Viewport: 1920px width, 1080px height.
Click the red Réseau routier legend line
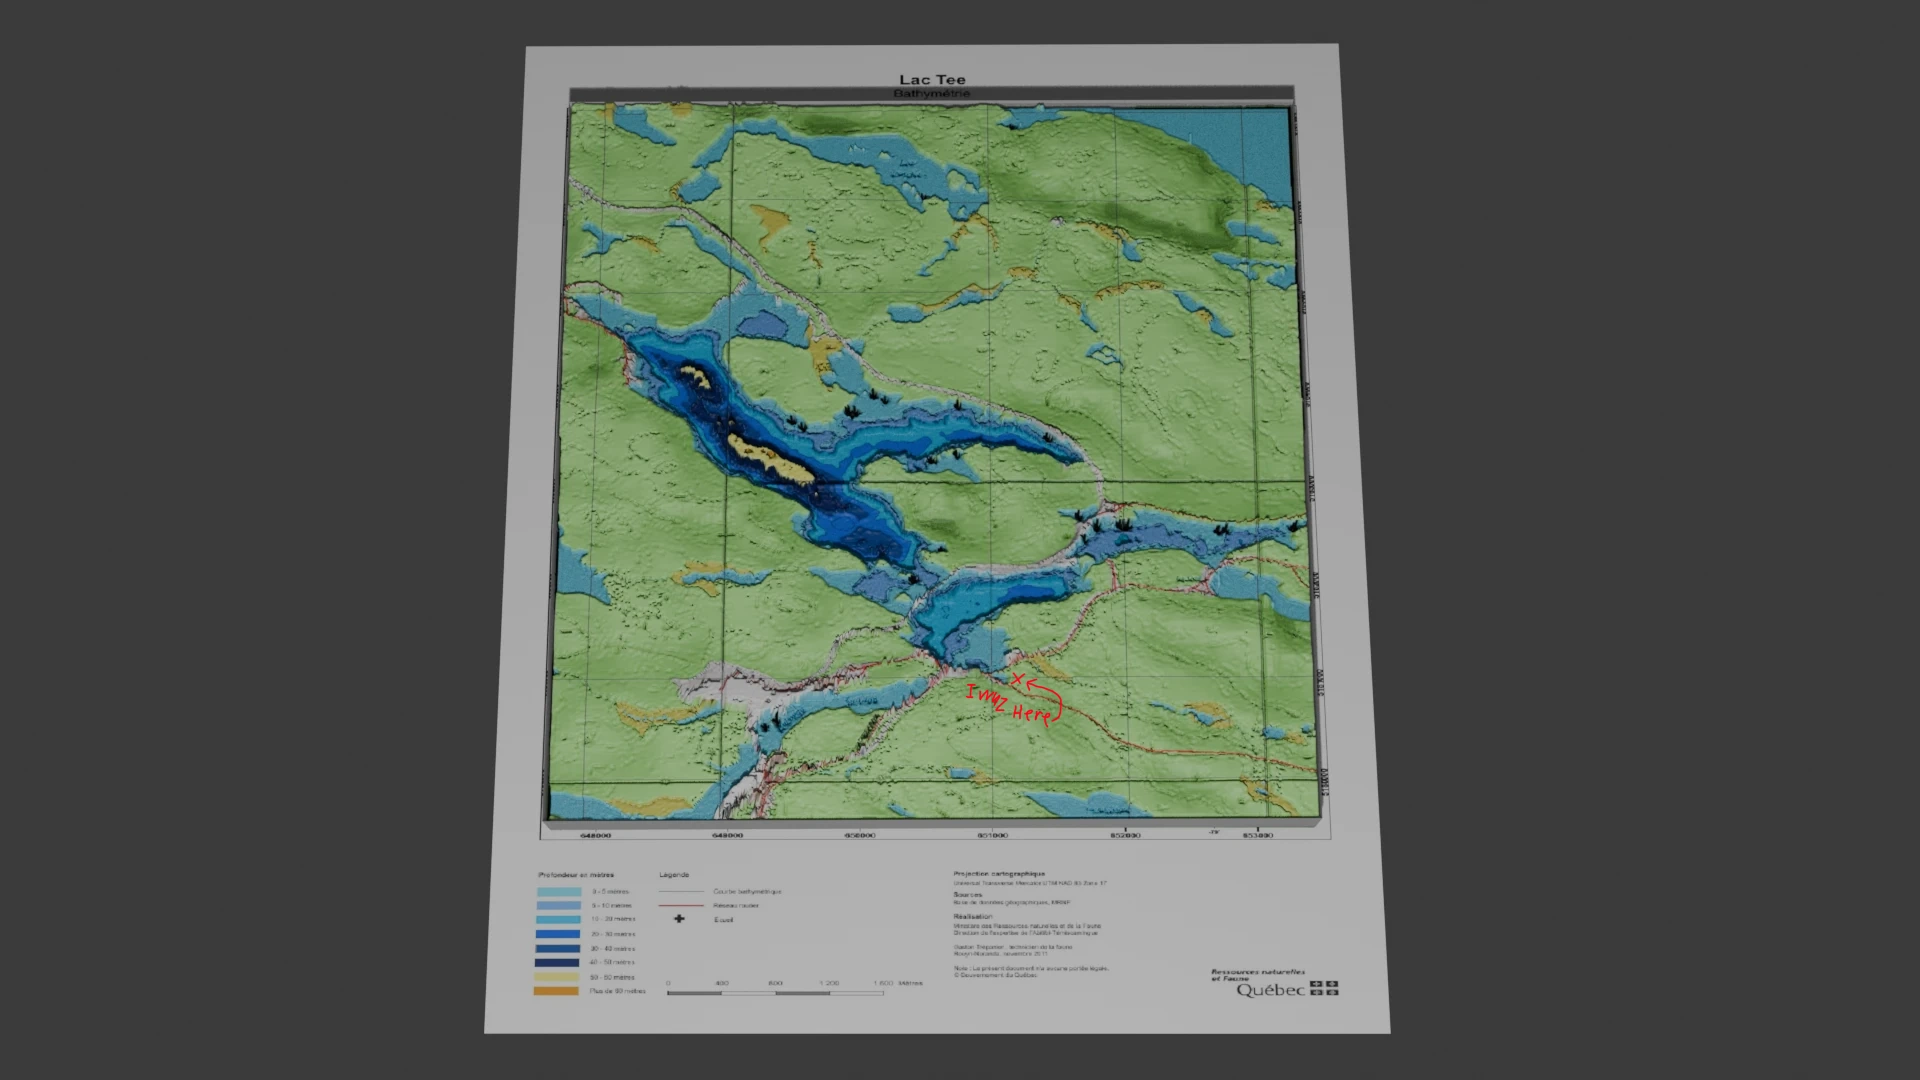coord(681,905)
